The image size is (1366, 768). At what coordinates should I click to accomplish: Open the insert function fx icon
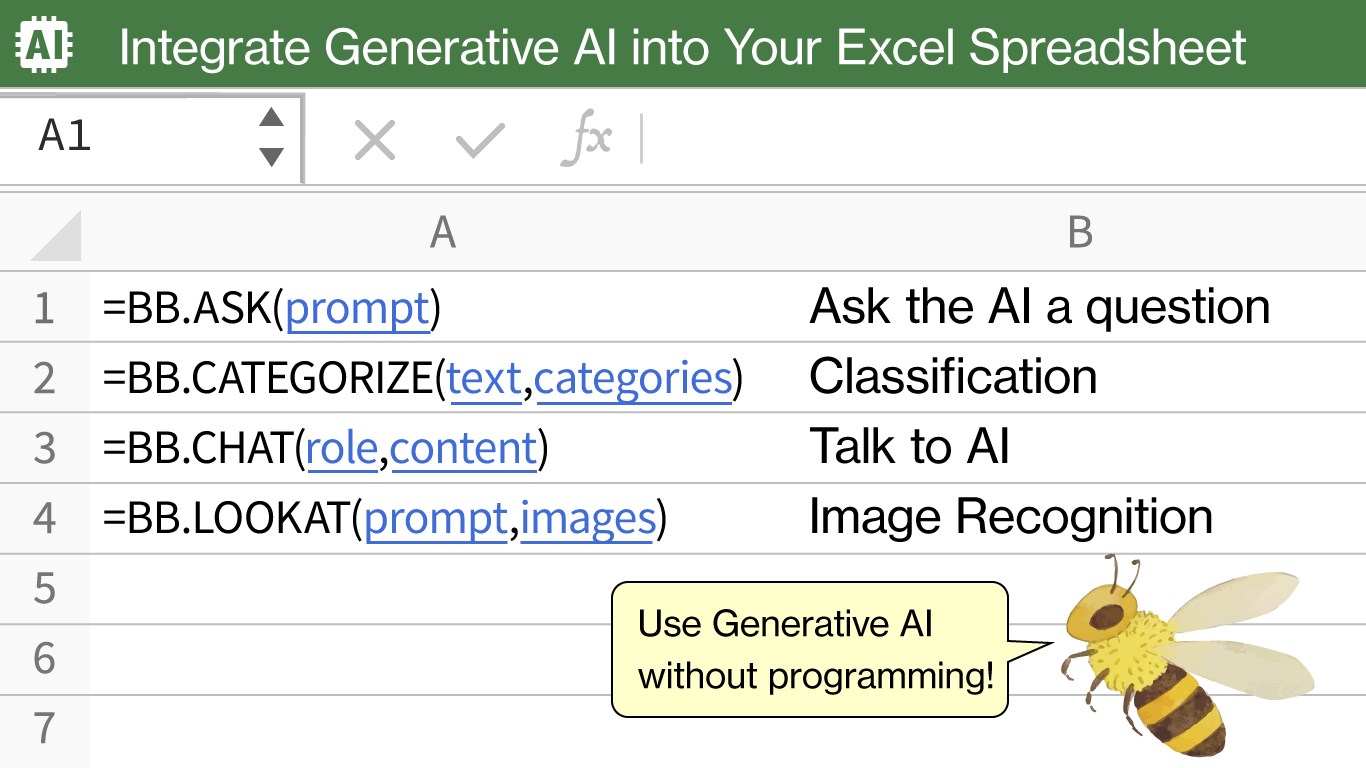(x=586, y=140)
